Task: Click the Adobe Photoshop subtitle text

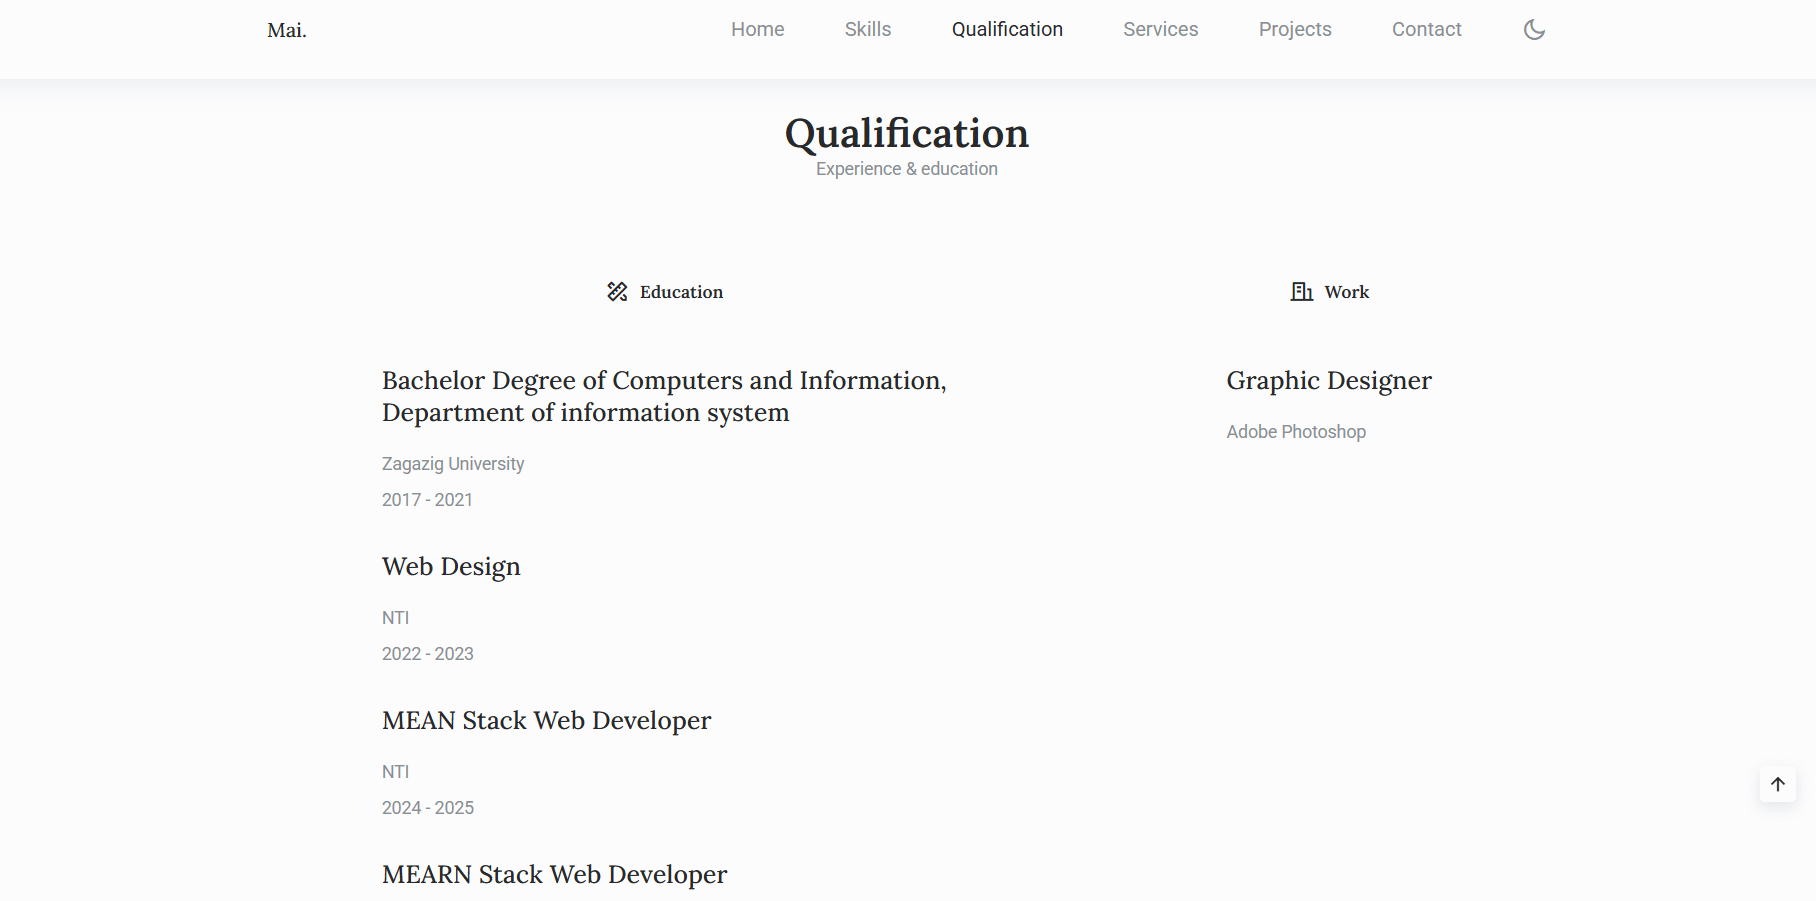Action: pos(1295,432)
